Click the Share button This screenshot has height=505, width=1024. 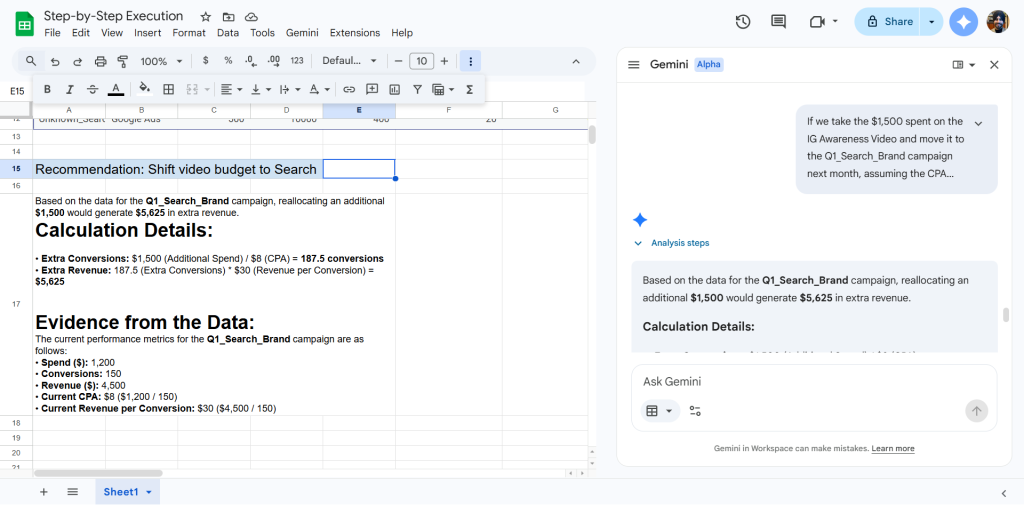(889, 21)
